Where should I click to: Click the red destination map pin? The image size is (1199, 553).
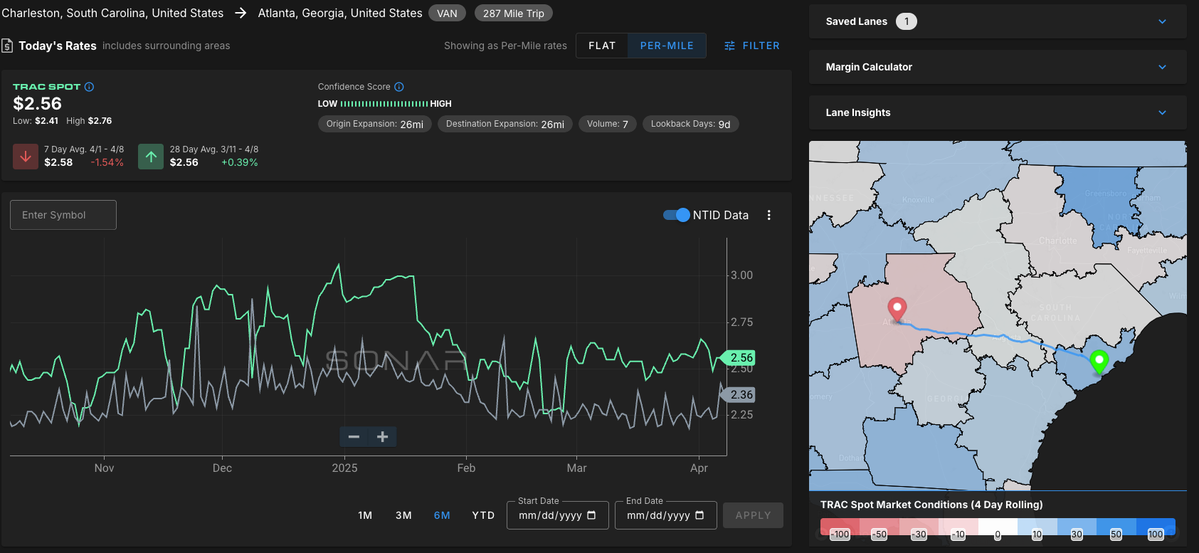point(896,310)
